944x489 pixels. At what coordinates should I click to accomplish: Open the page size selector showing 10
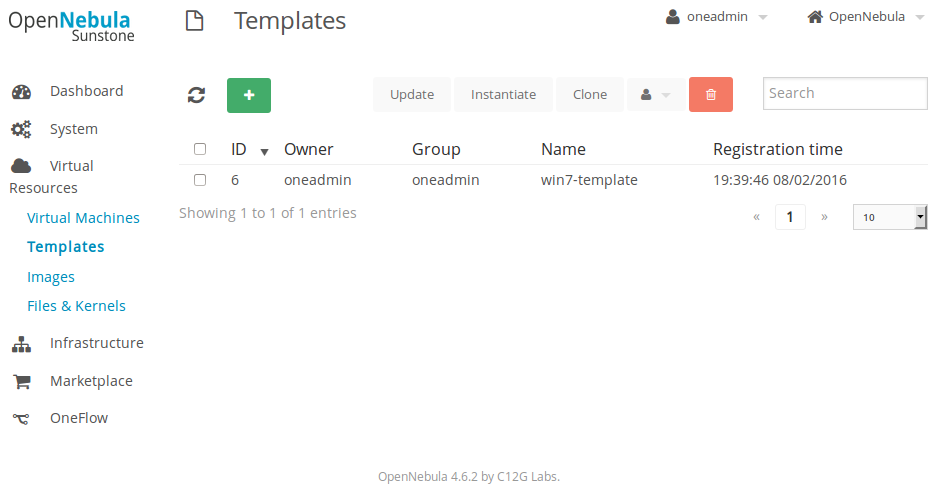889,217
